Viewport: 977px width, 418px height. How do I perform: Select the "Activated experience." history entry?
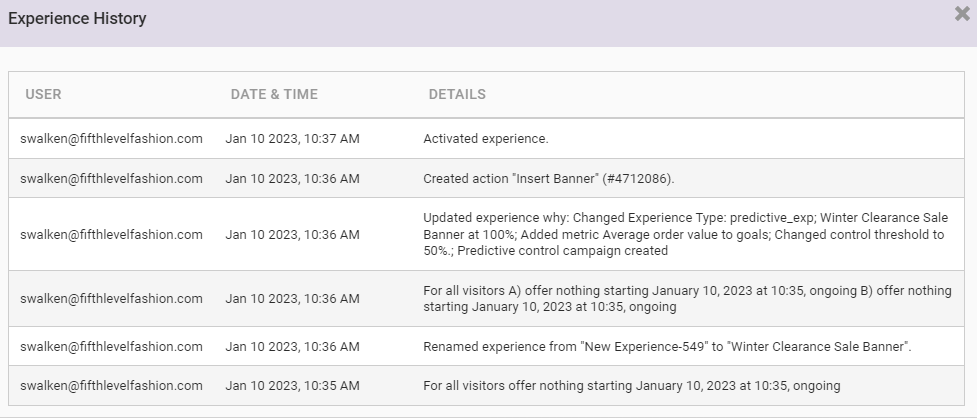(486, 139)
